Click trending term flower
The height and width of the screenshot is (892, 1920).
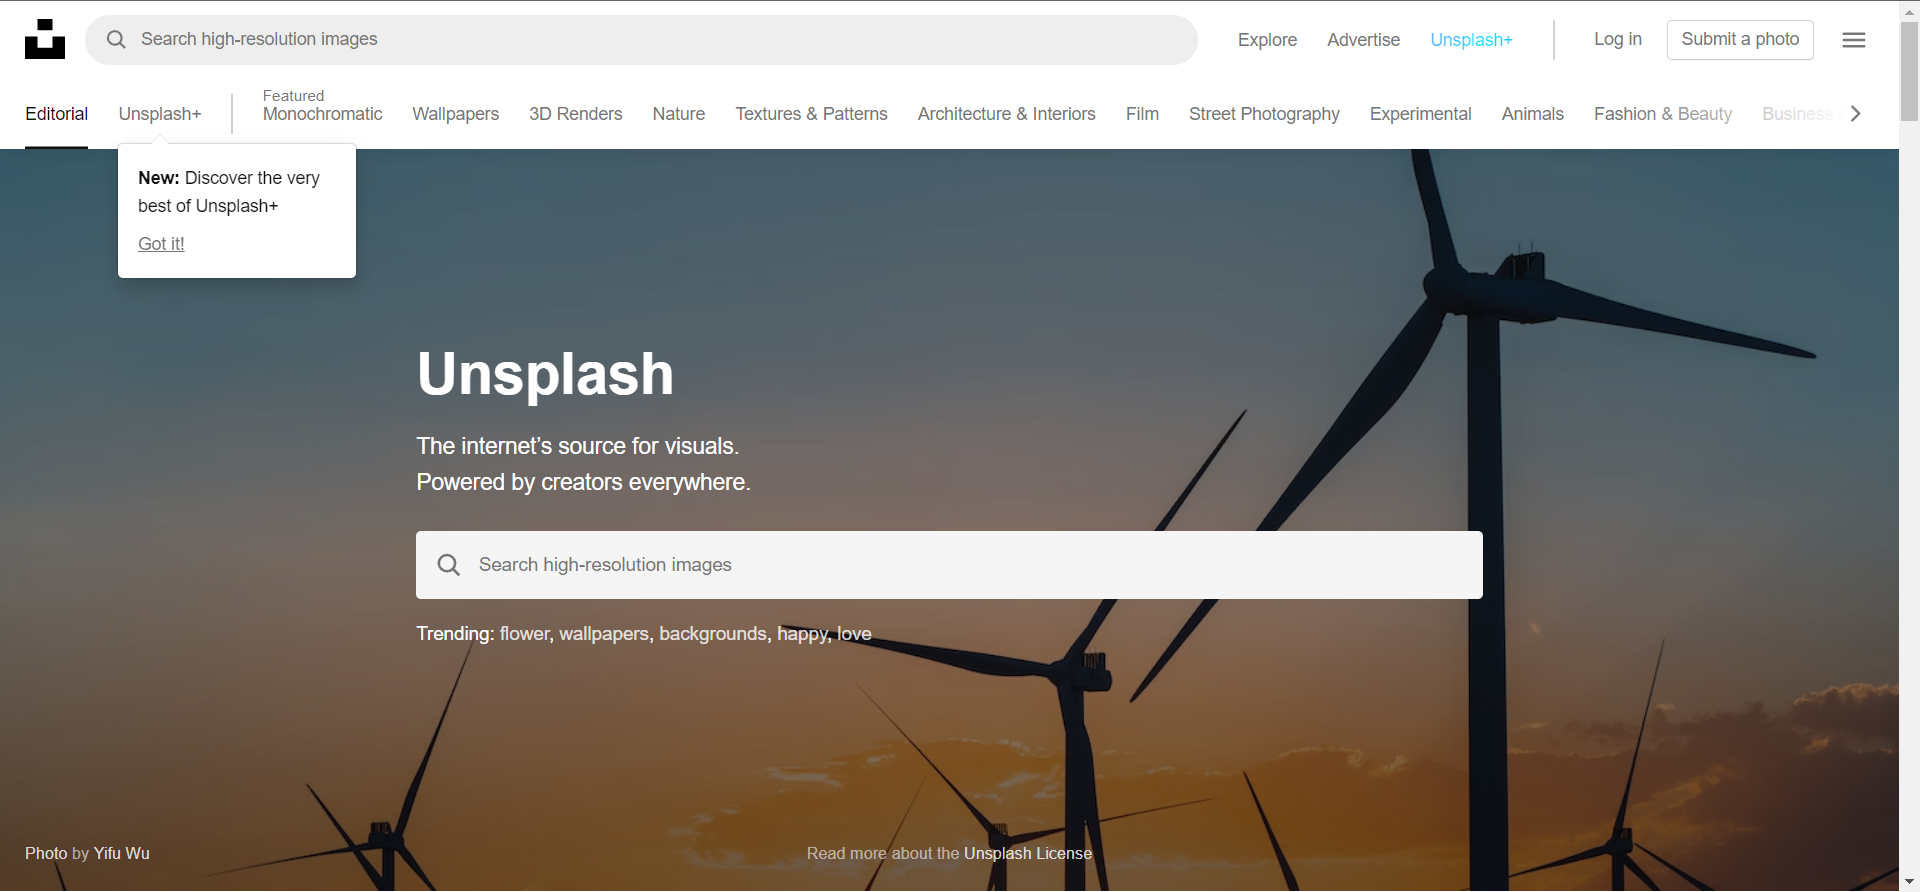pos(525,634)
